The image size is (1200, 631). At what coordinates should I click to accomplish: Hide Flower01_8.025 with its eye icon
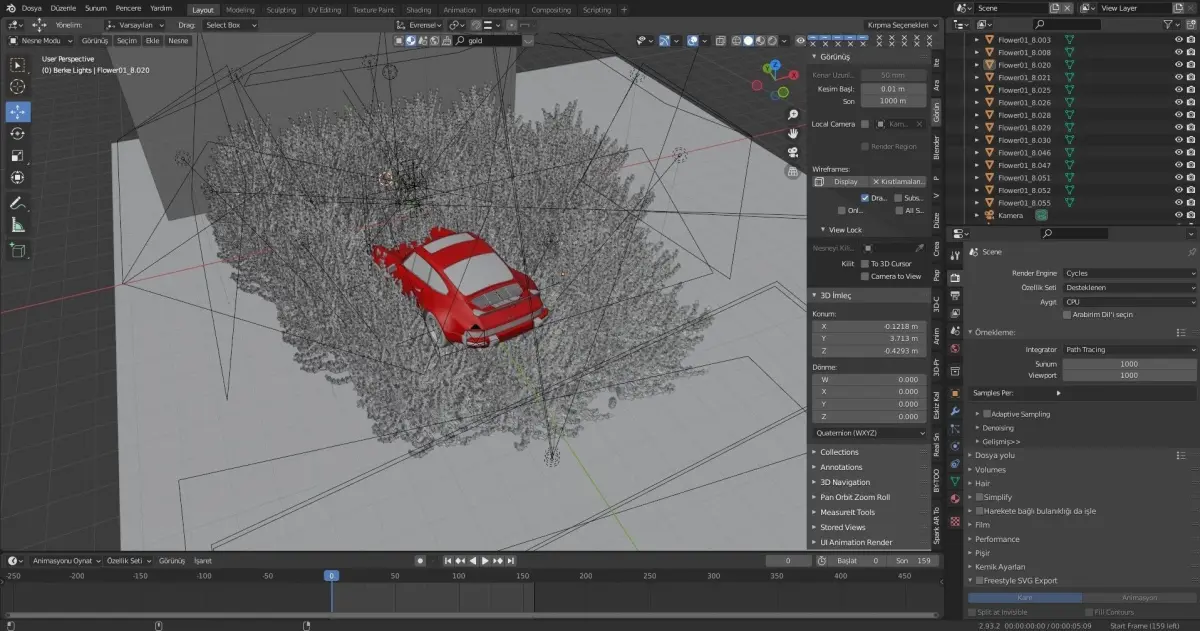coord(1178,90)
